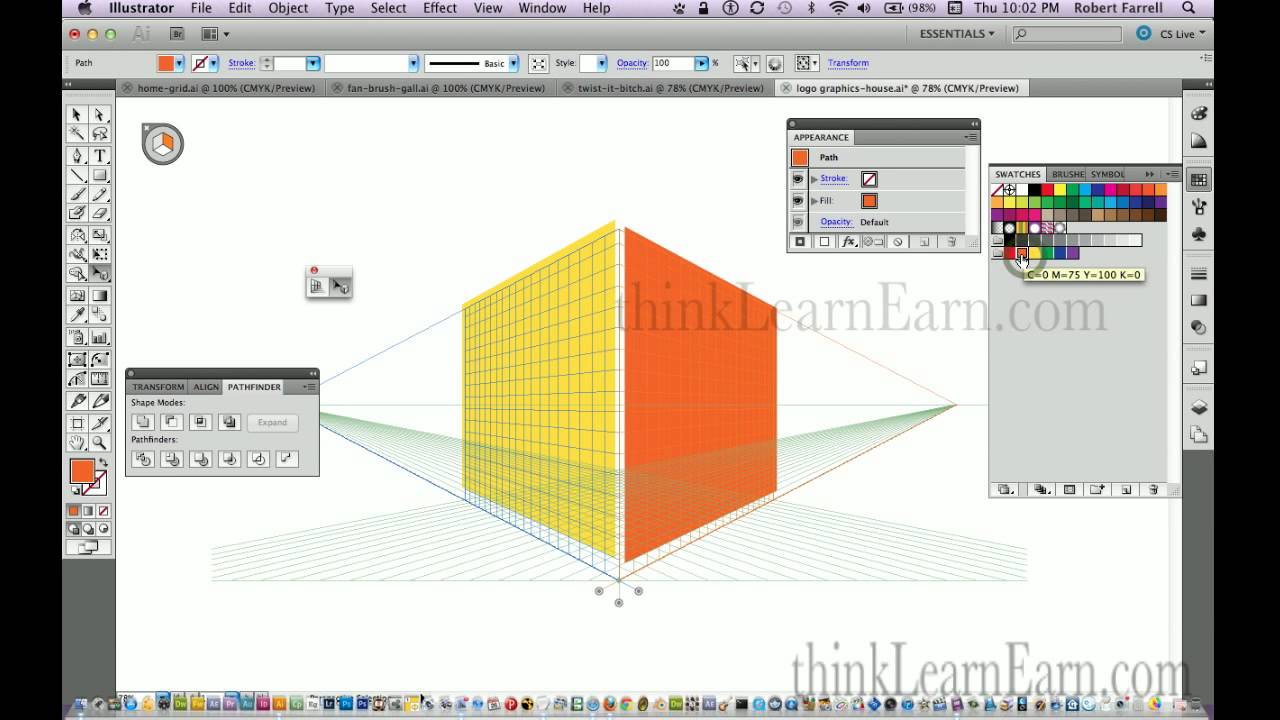Choose the Unite shape mode in Pathfinder

pyautogui.click(x=143, y=422)
